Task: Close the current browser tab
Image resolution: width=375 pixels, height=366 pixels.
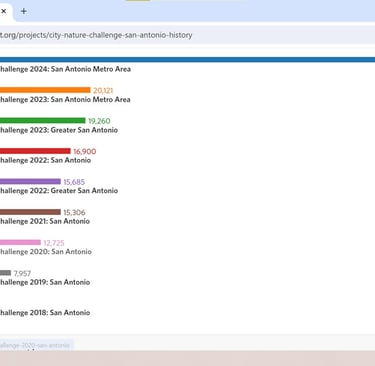Action: pos(3,11)
